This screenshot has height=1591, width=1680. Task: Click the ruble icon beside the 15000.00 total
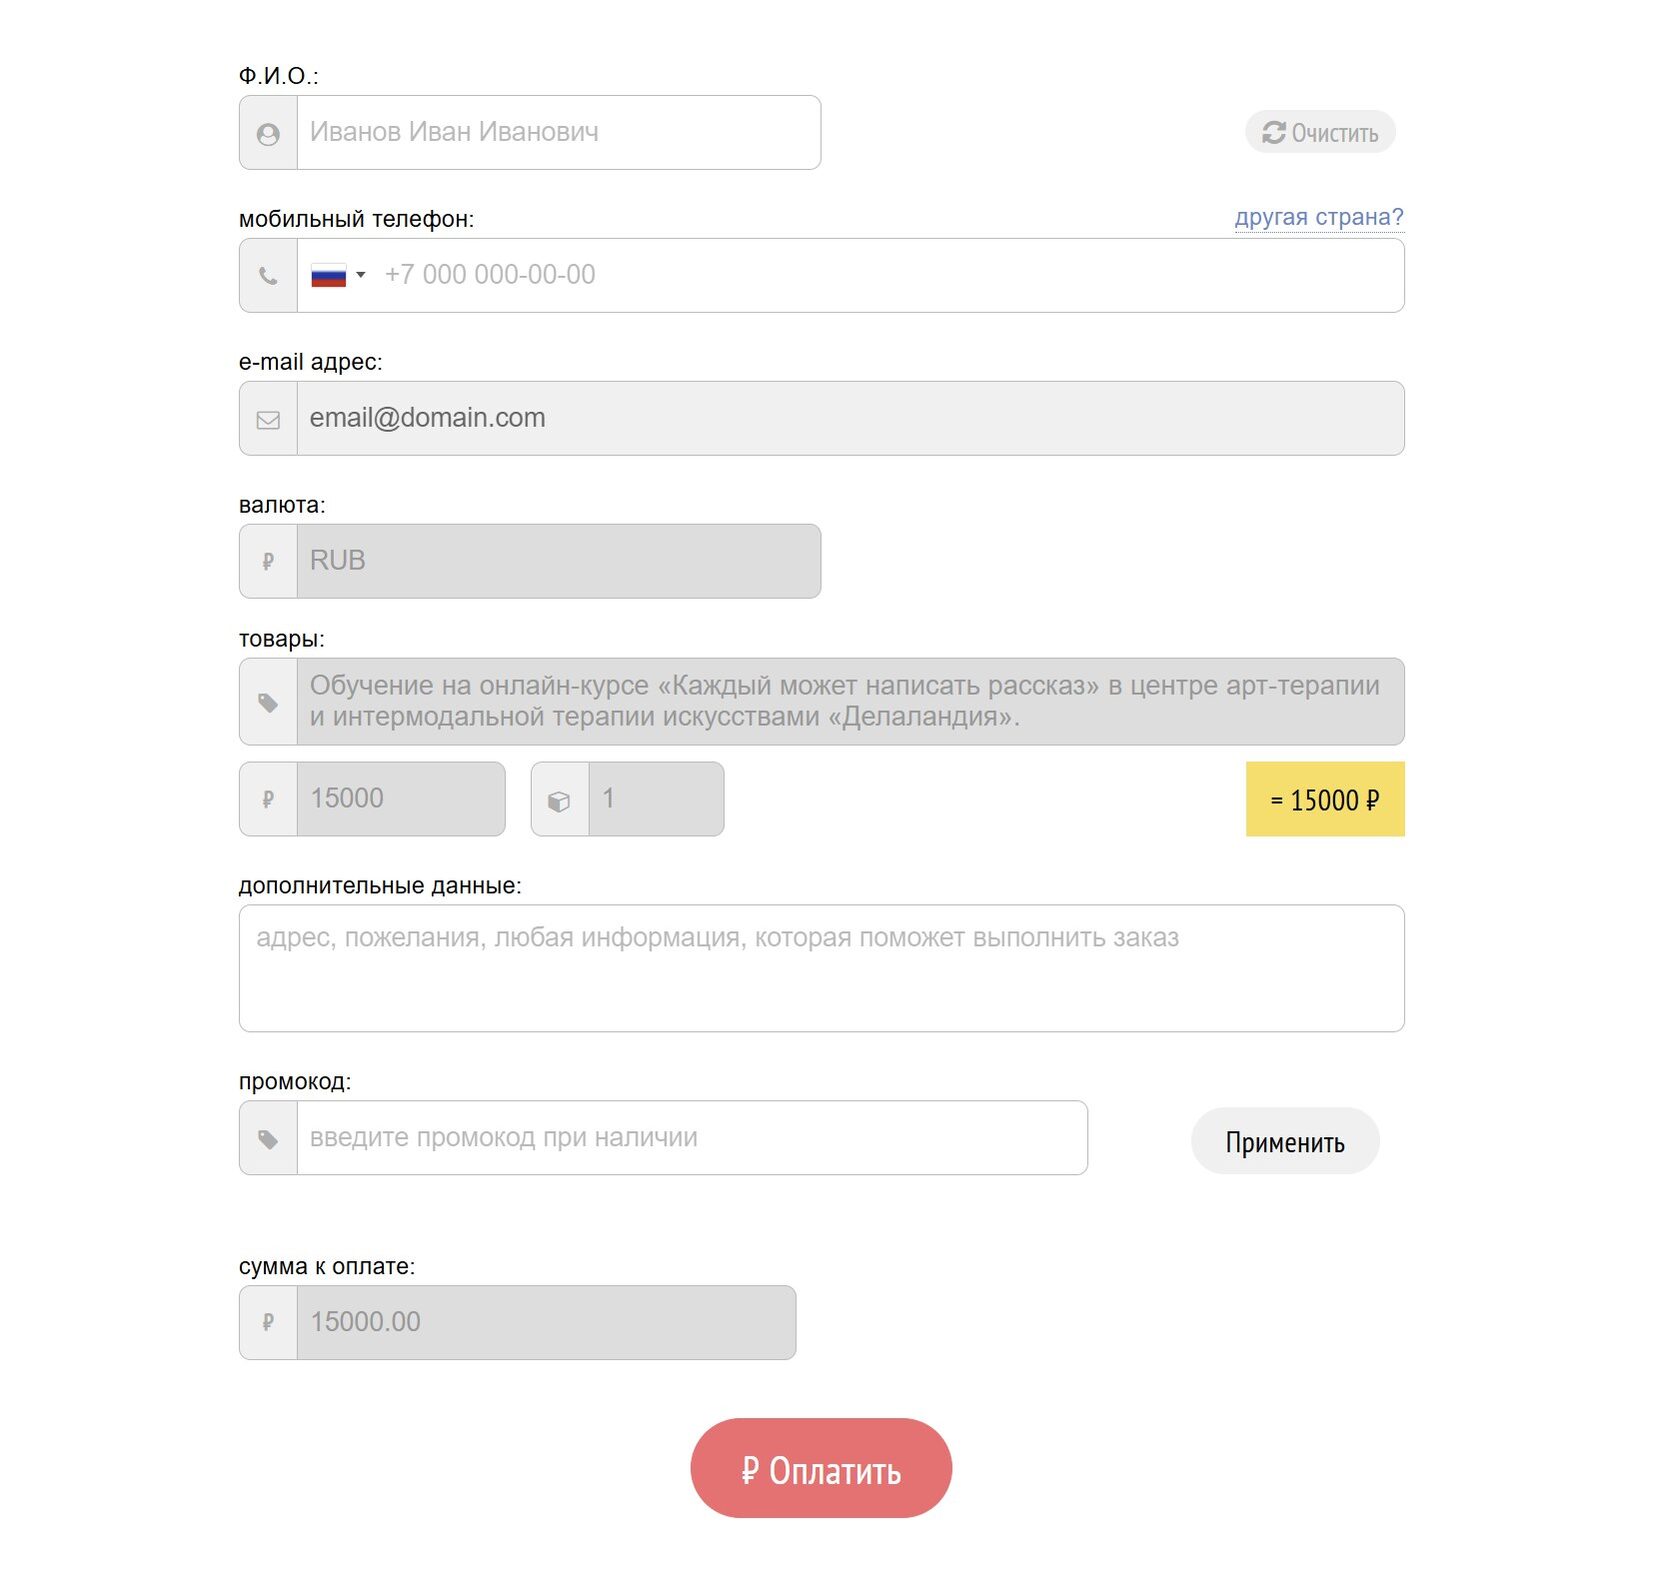click(x=268, y=1323)
